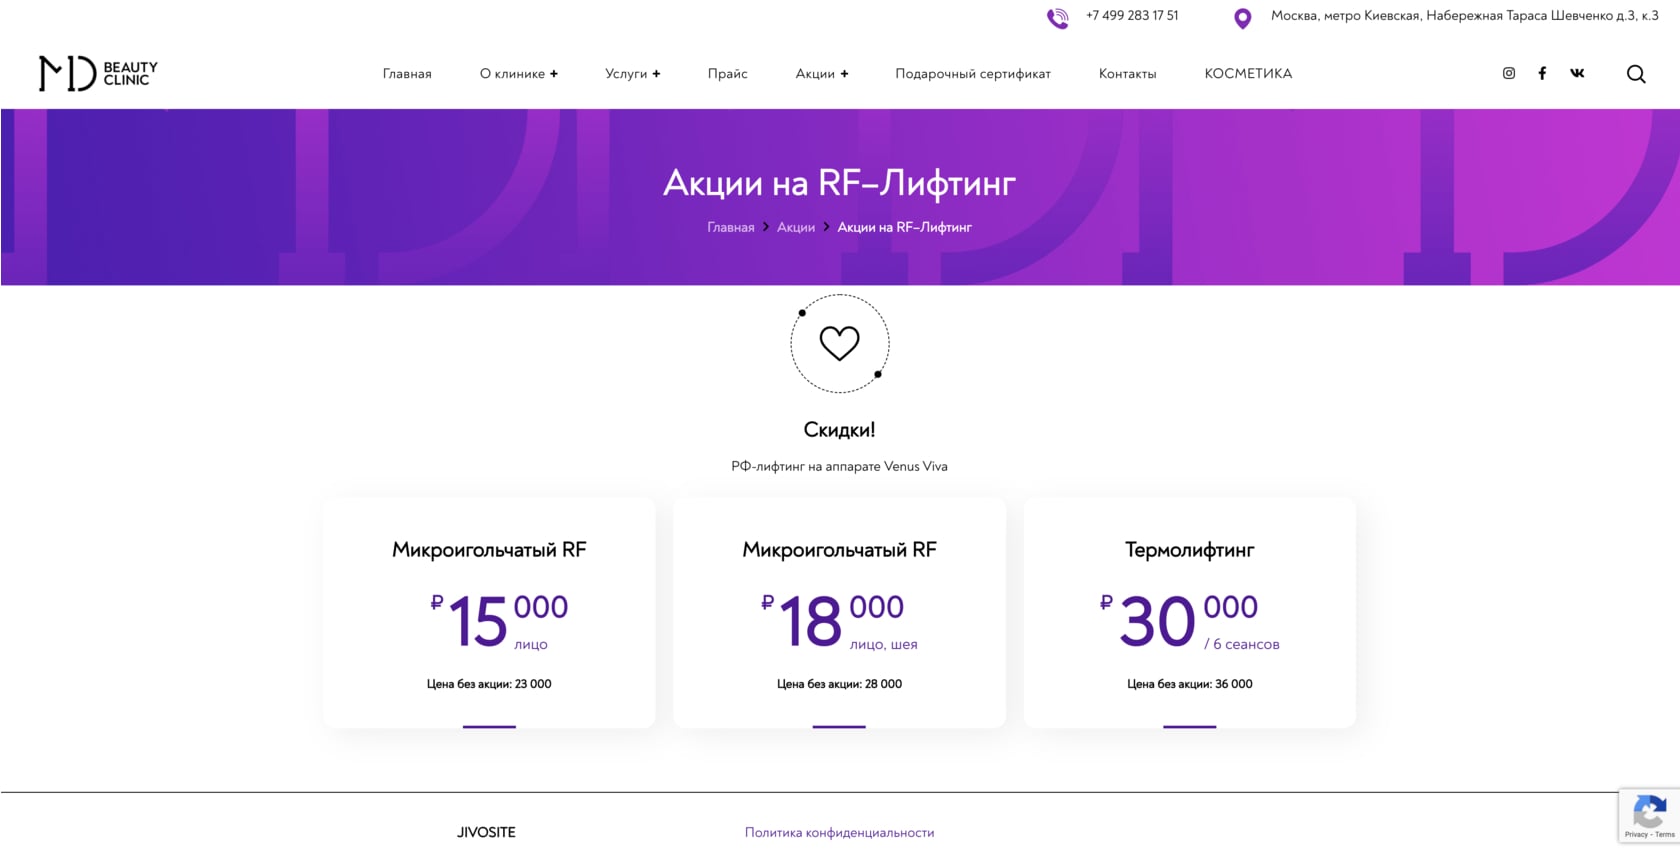Image resolution: width=1680 pixels, height=852 pixels.
Task: Click the Акции на RF–Лифтинг page title
Action: click(839, 183)
